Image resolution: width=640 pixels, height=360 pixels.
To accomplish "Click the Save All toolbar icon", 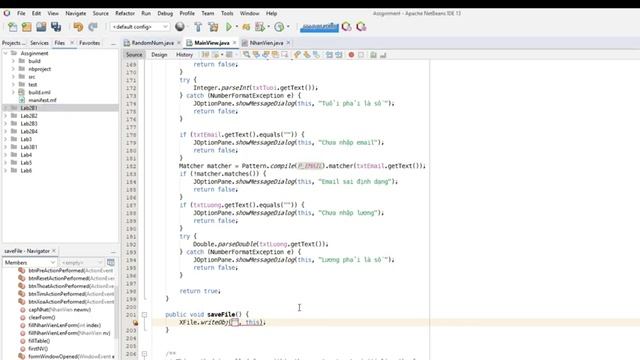I will (56, 27).
